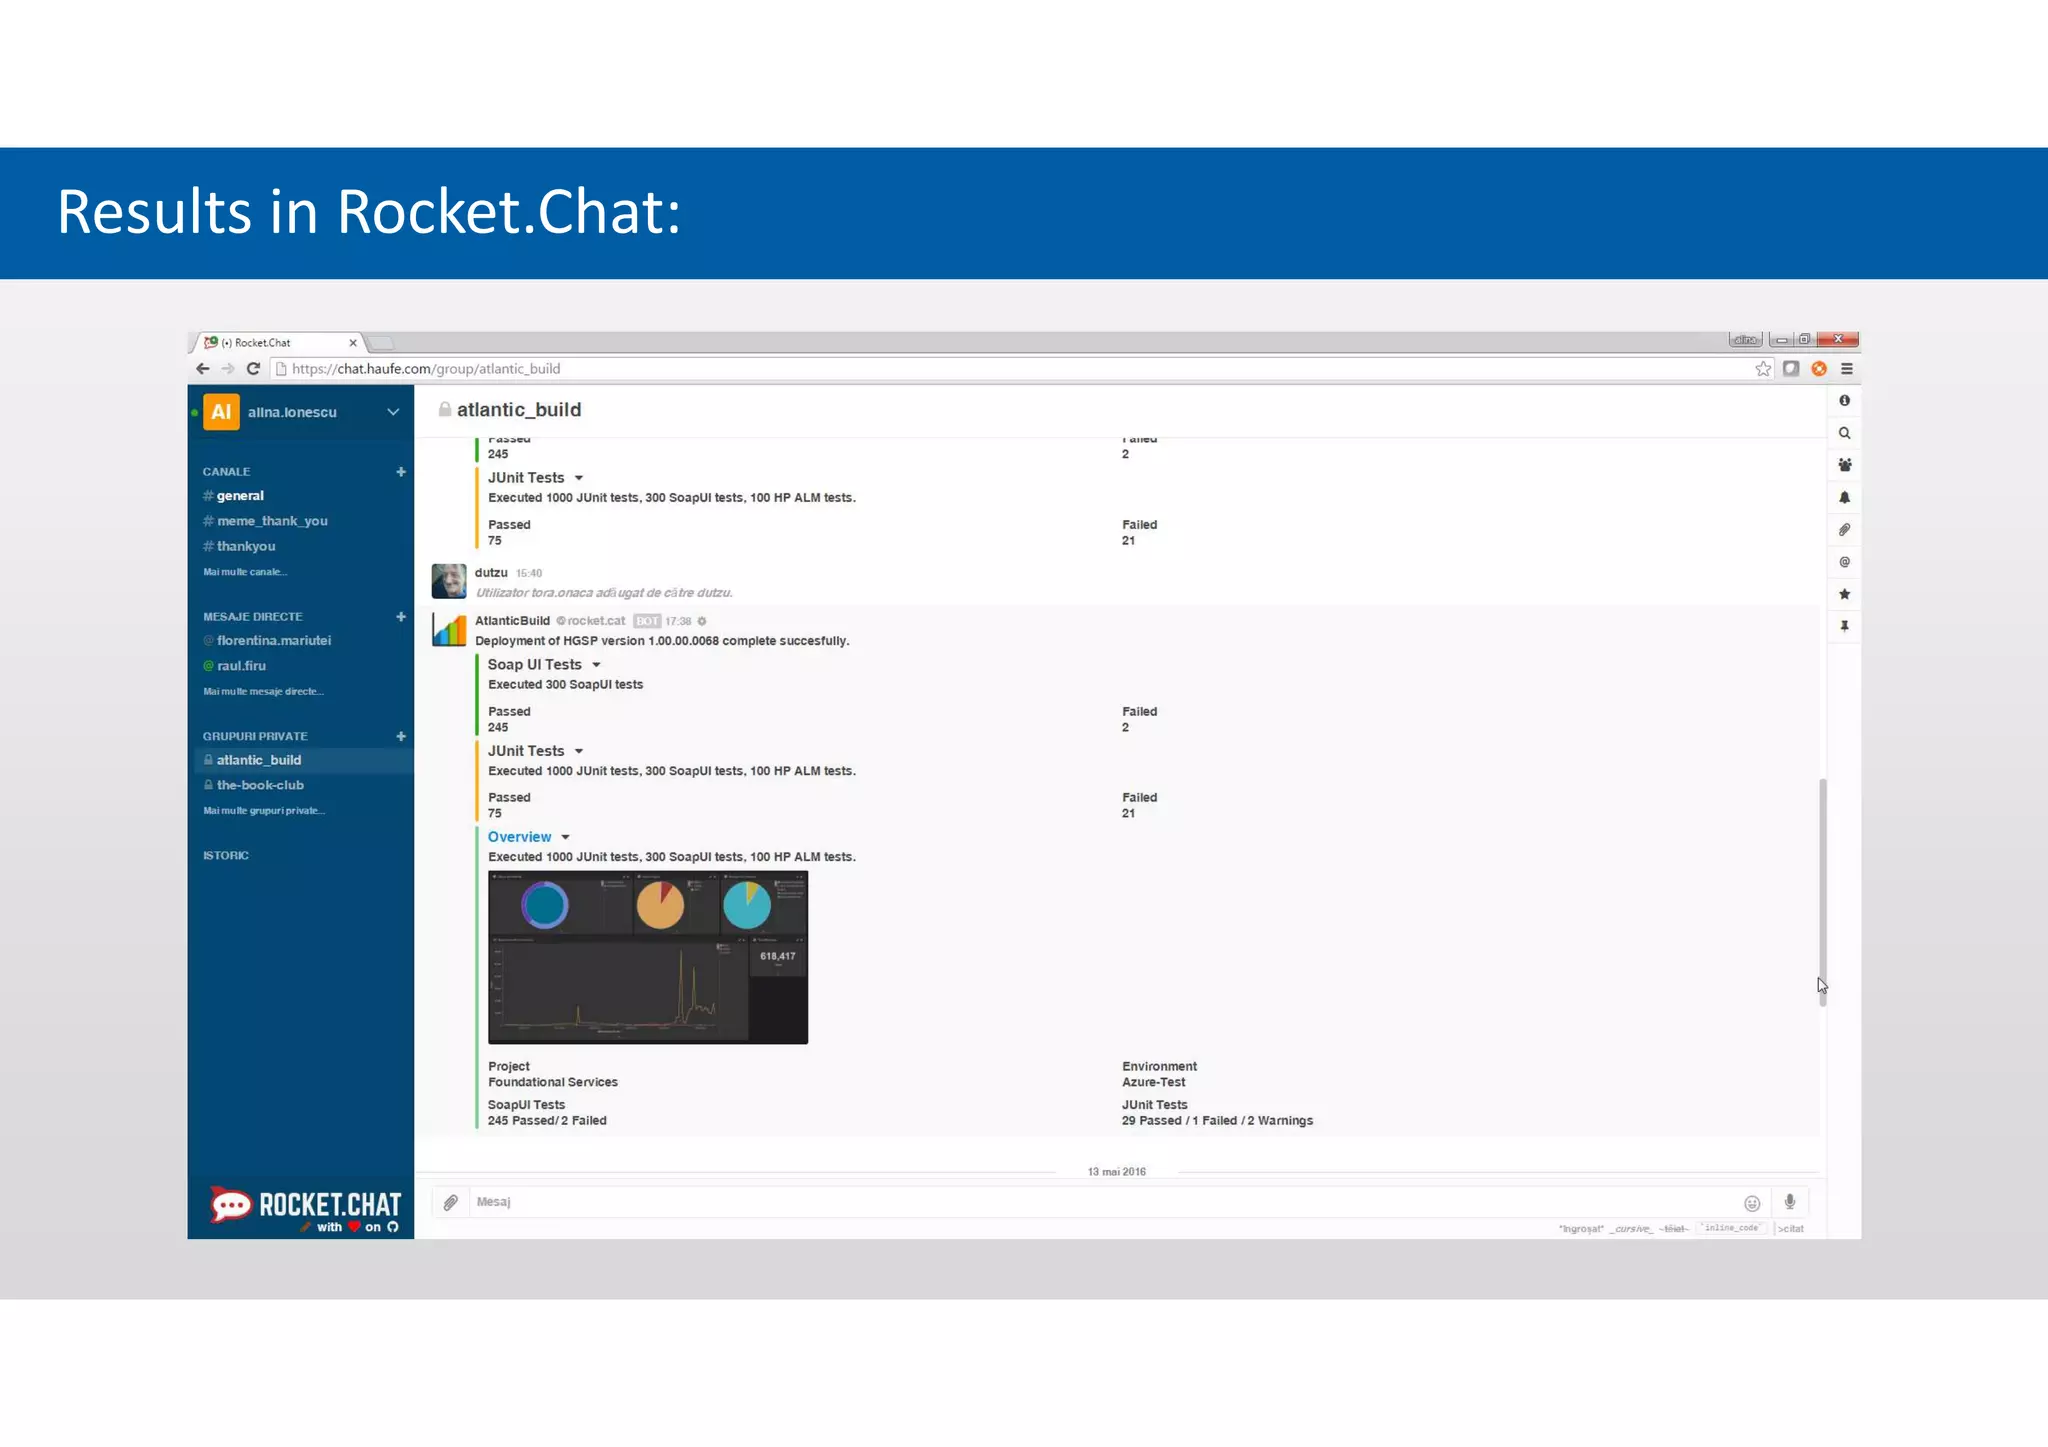Create new private group plus
This screenshot has height=1447, width=2048.
click(401, 736)
